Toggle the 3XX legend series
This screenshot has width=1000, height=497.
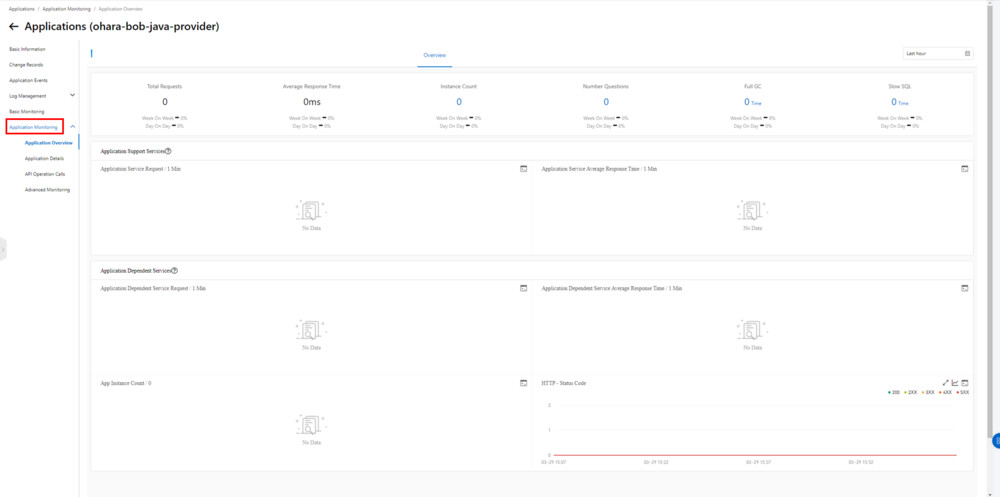click(930, 392)
